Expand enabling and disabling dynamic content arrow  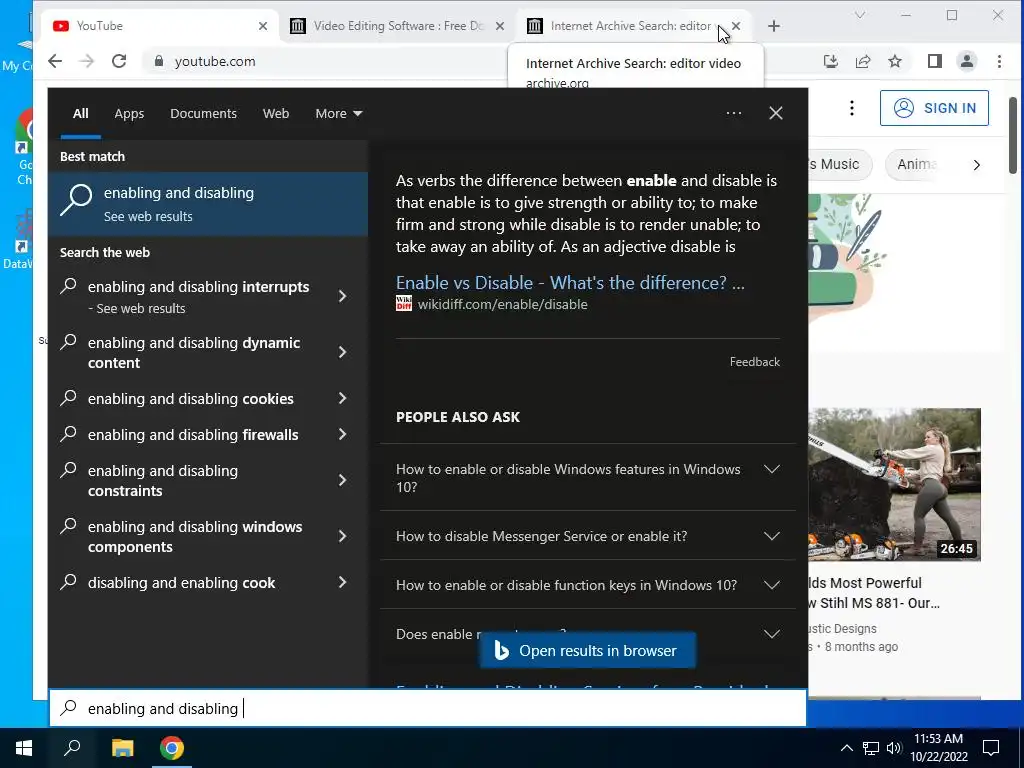342,353
